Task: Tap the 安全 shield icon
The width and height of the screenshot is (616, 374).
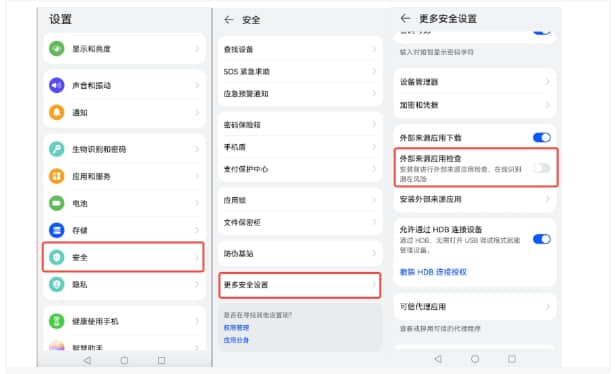Action: [x=57, y=257]
